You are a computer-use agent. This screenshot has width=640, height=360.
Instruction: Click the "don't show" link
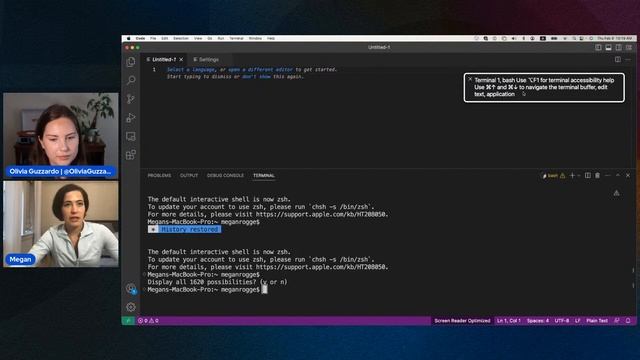pos(256,77)
